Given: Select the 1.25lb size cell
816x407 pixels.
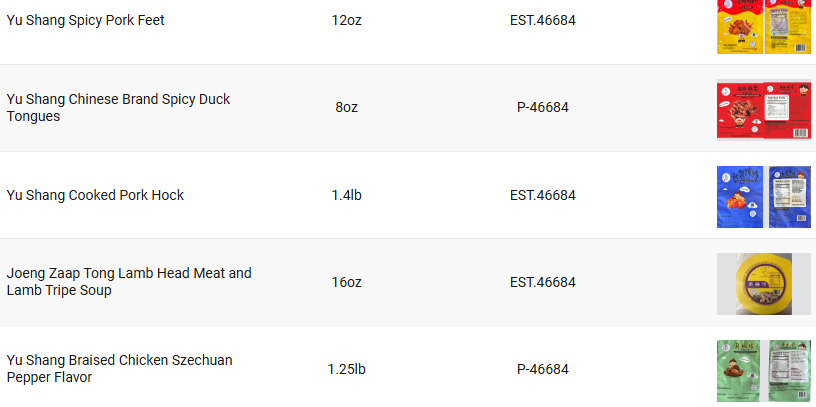Looking at the screenshot, I should 347,369.
